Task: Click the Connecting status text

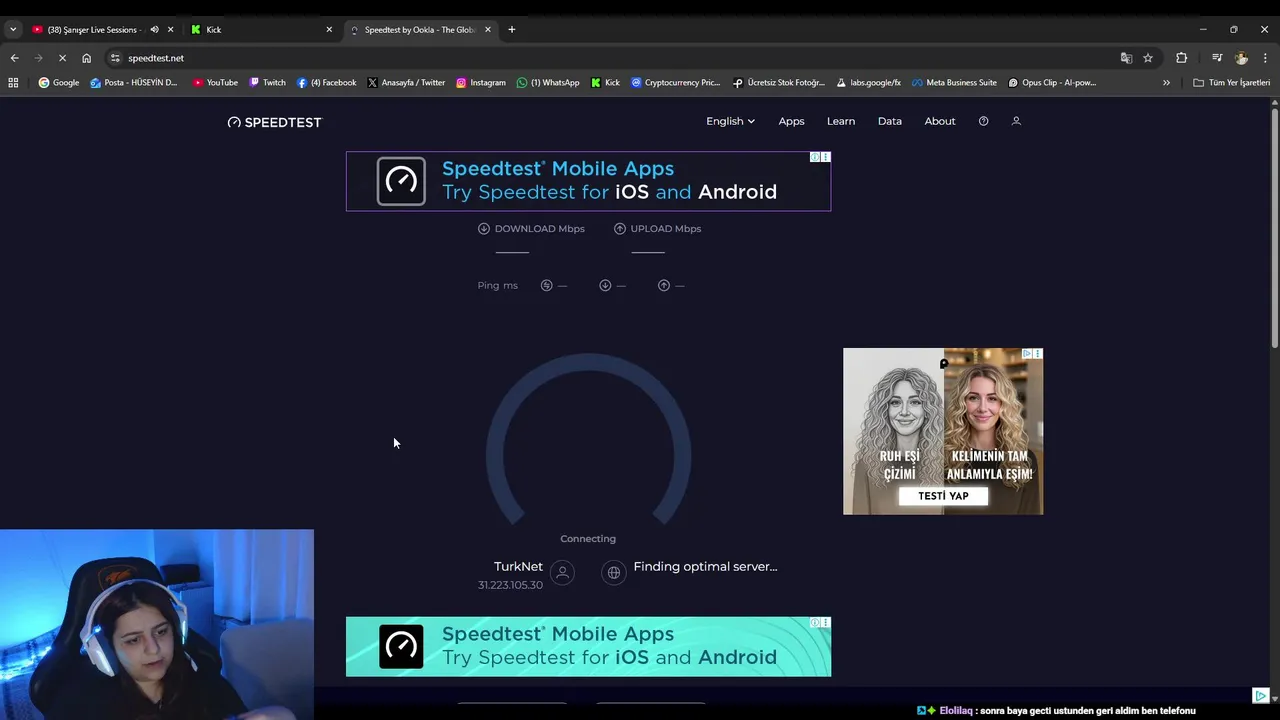Action: [588, 538]
